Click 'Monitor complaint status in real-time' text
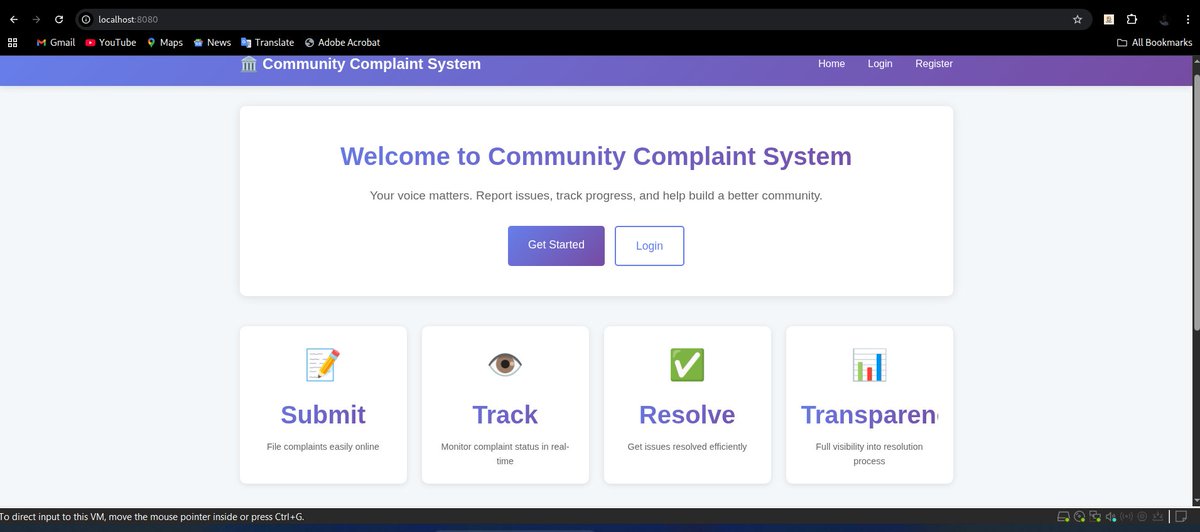 click(505, 454)
